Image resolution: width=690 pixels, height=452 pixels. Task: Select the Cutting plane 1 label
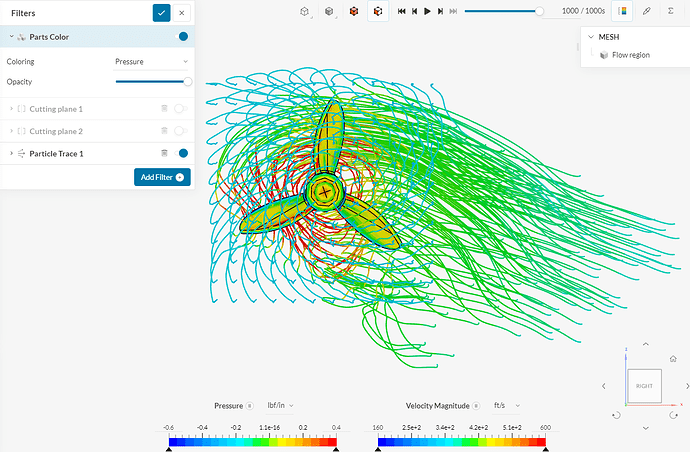pyautogui.click(x=56, y=109)
